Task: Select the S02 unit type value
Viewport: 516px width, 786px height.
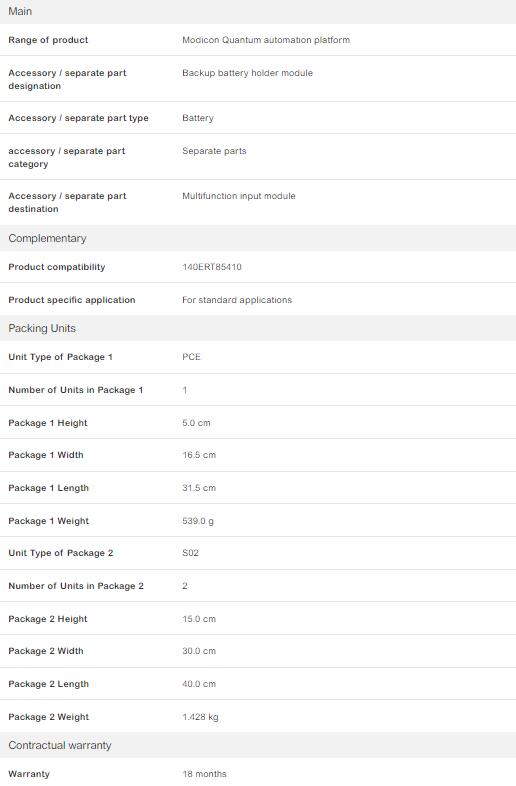Action: (x=190, y=553)
